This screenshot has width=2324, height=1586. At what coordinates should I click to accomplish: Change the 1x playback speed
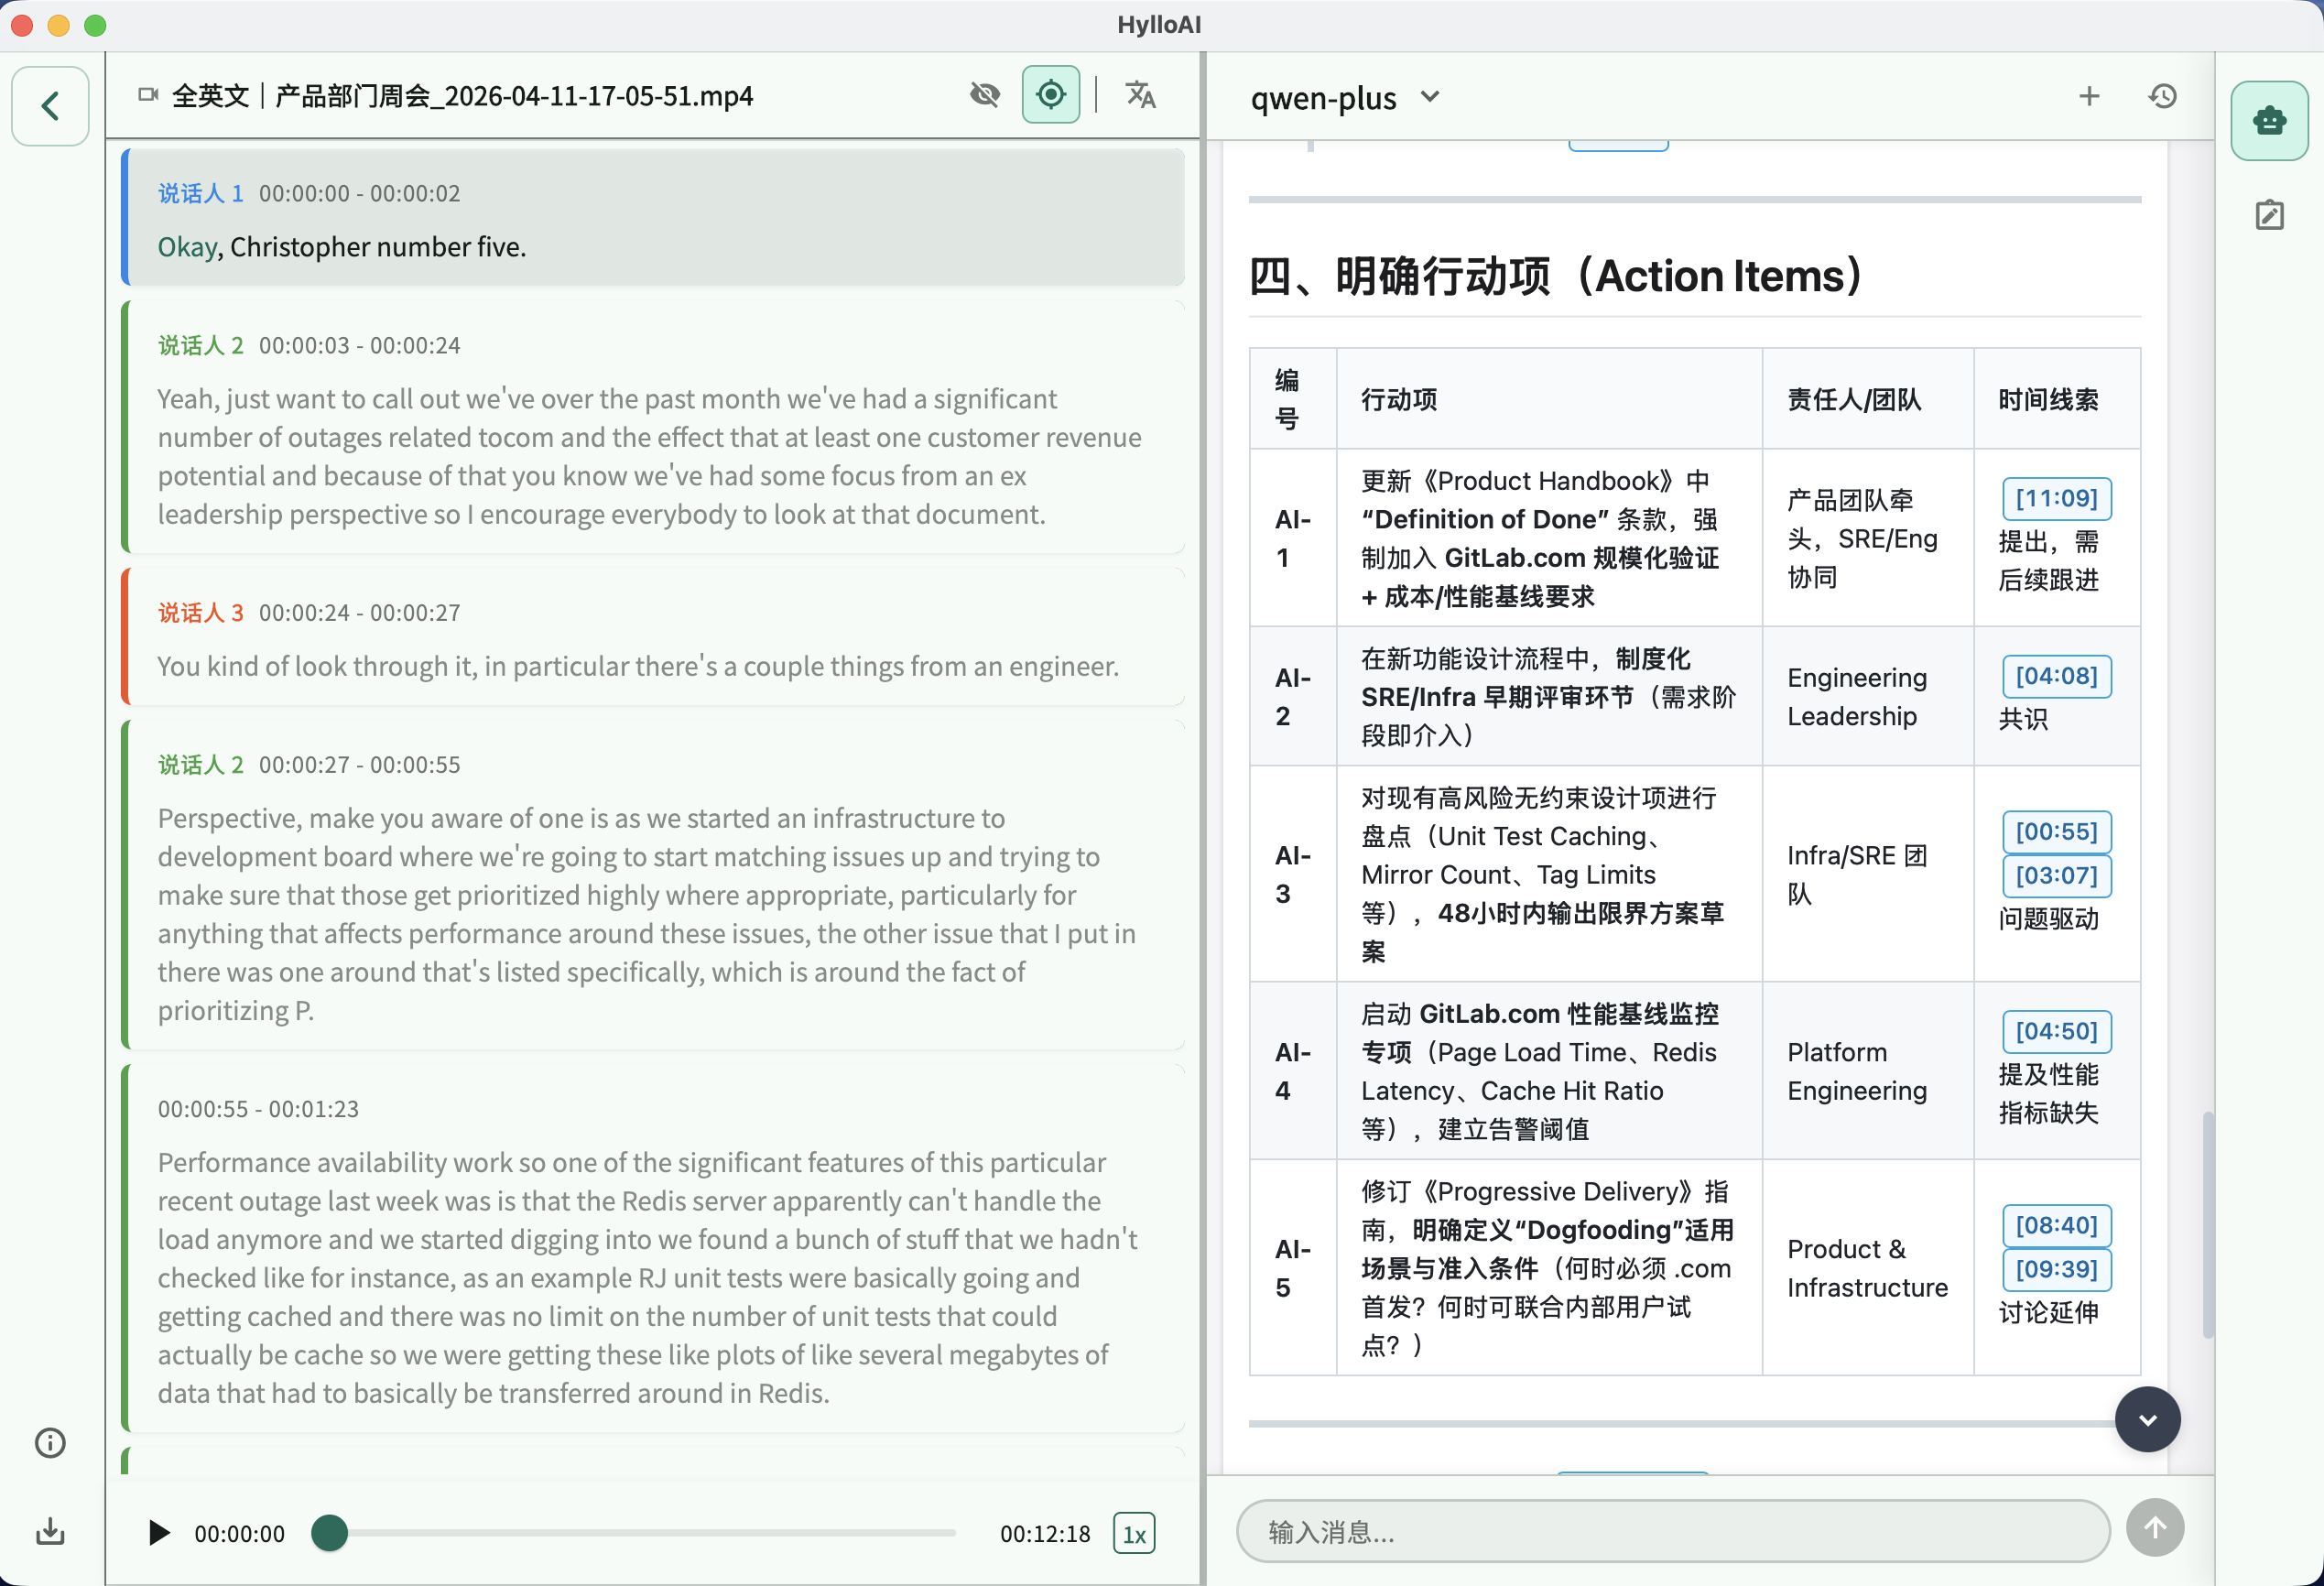coord(1134,1534)
